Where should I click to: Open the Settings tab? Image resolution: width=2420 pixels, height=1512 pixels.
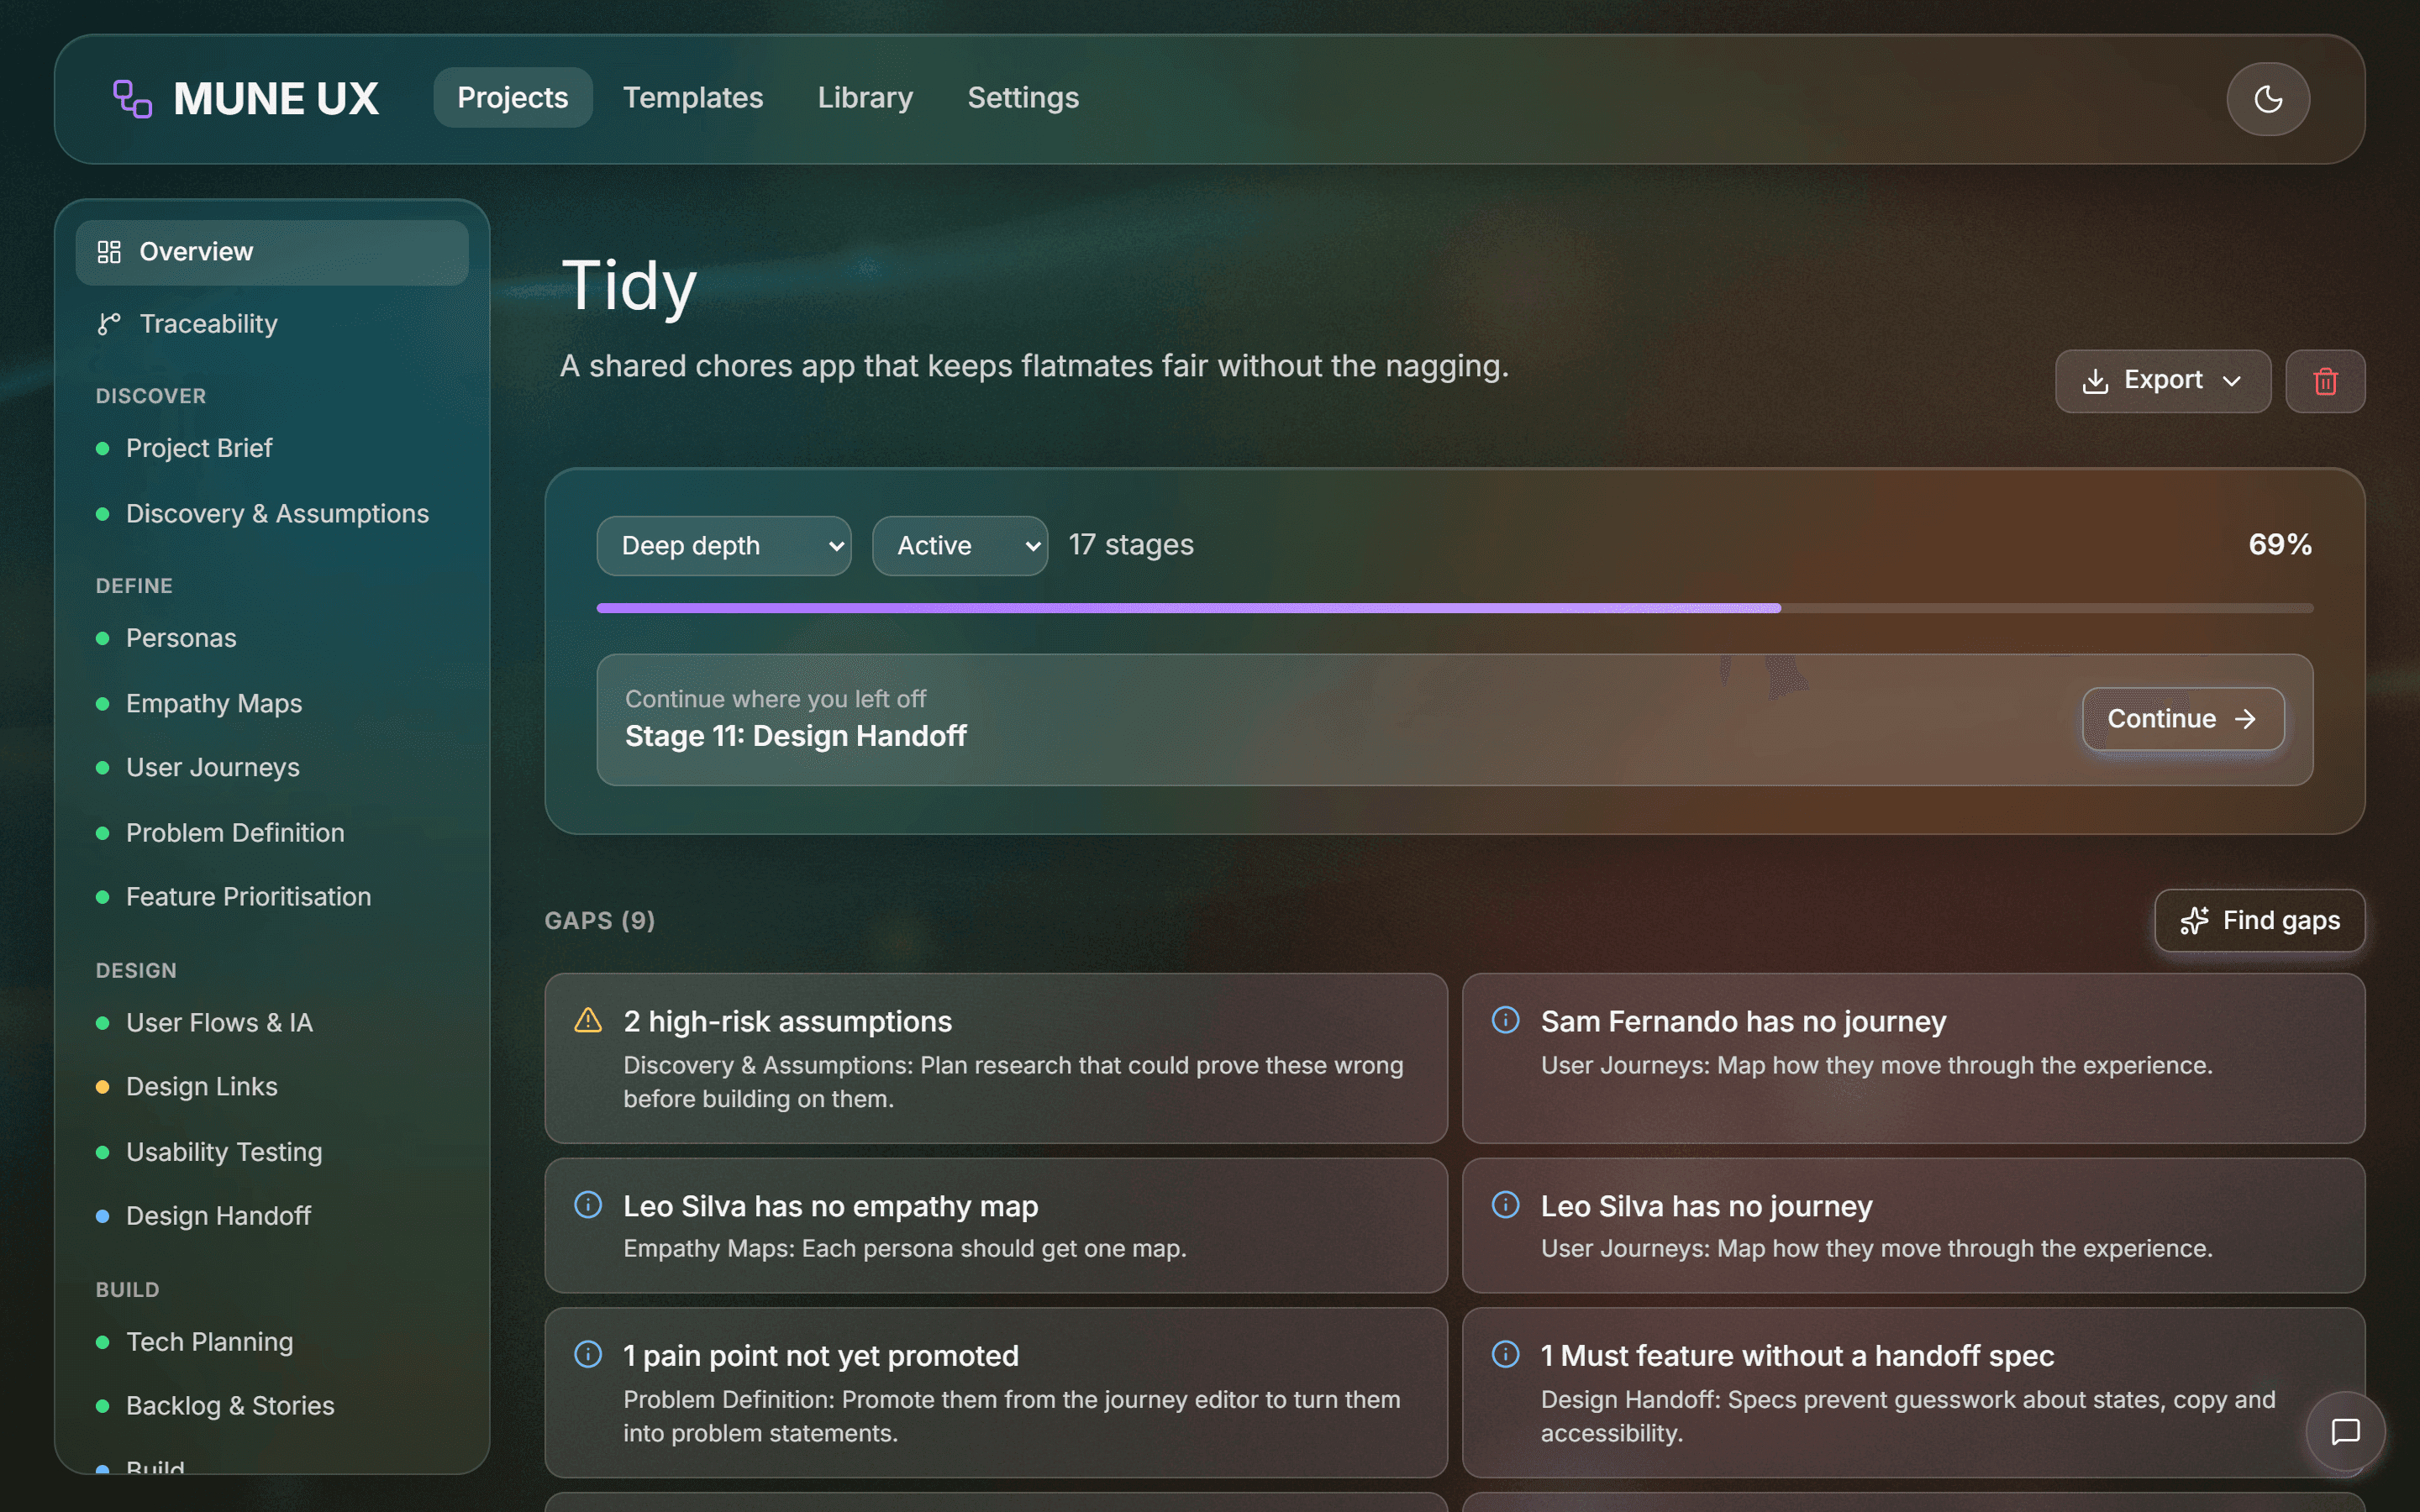tap(1023, 98)
